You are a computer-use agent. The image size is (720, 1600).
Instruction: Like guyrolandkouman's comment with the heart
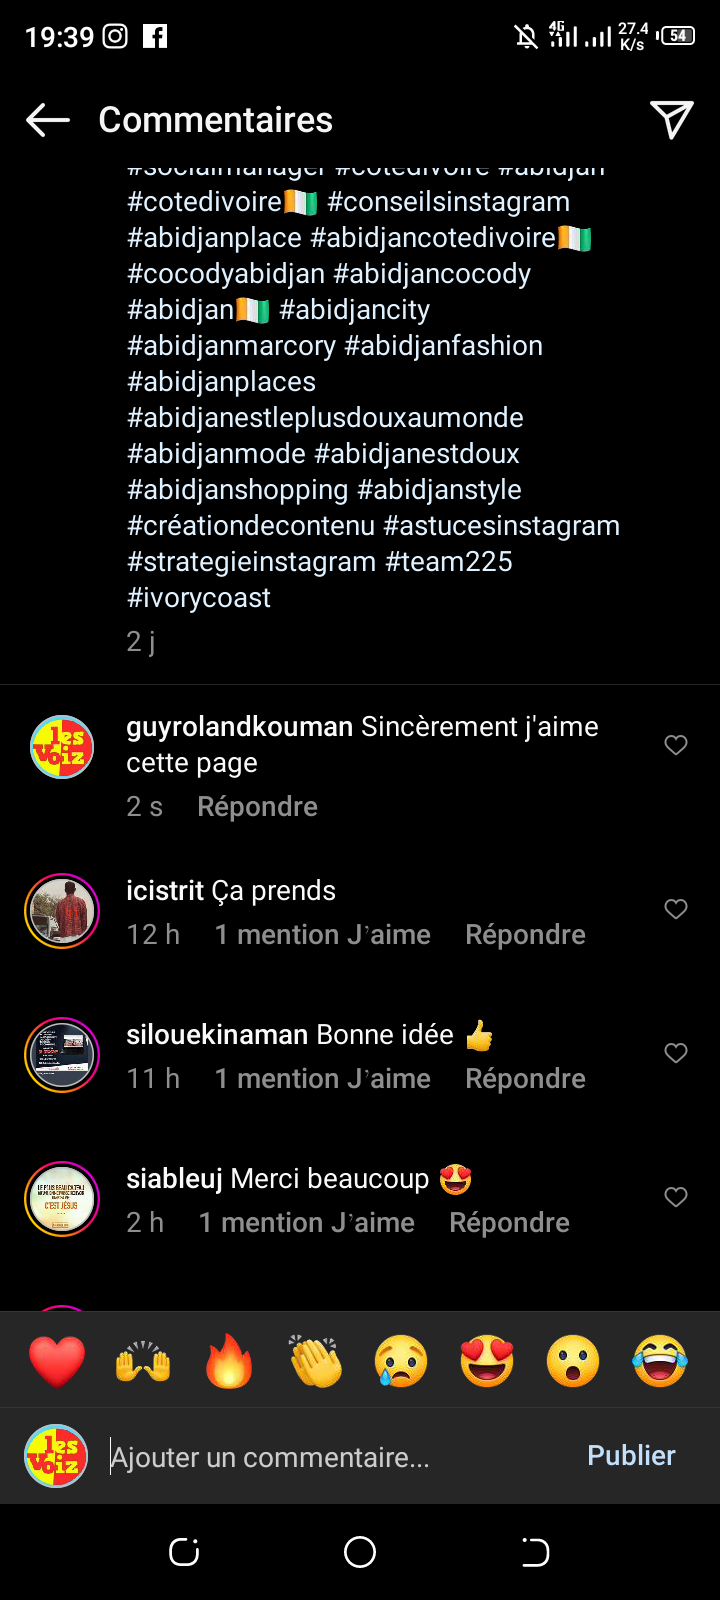tap(676, 745)
